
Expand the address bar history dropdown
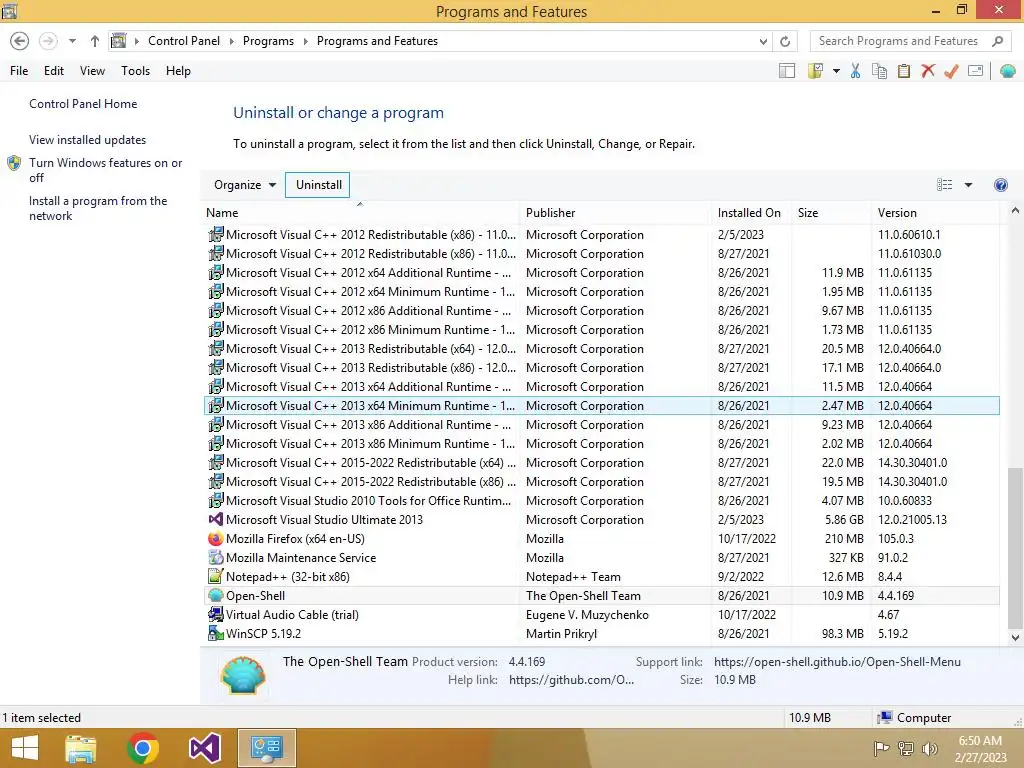coord(763,41)
